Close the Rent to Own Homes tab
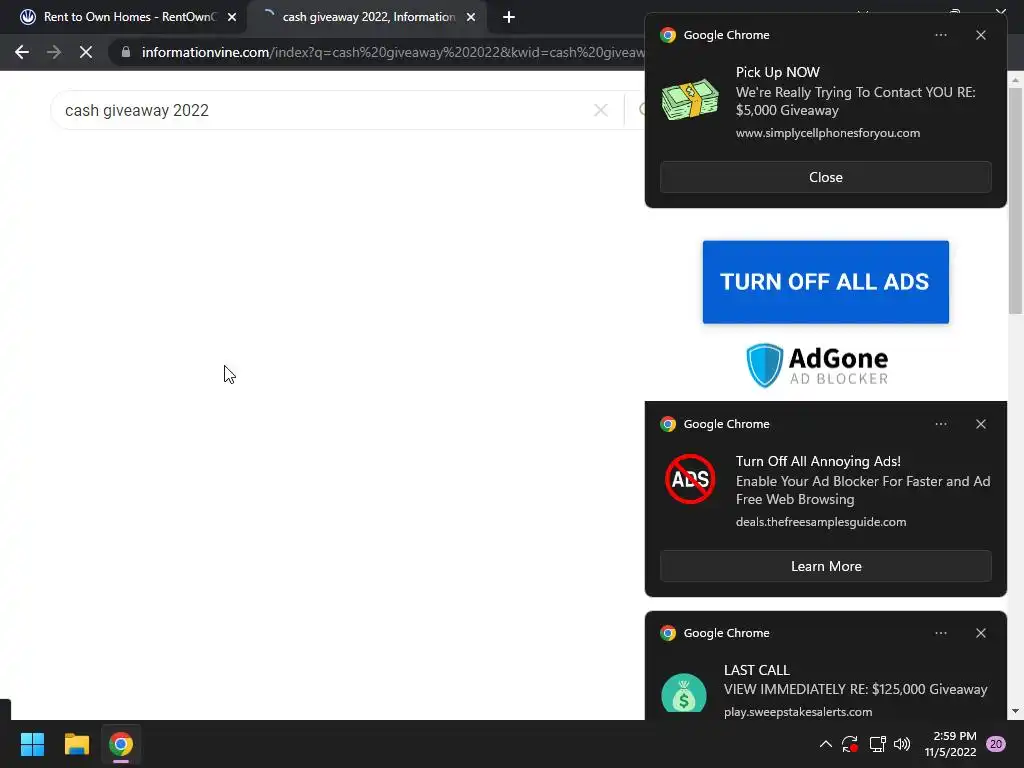The image size is (1024, 768). click(232, 17)
